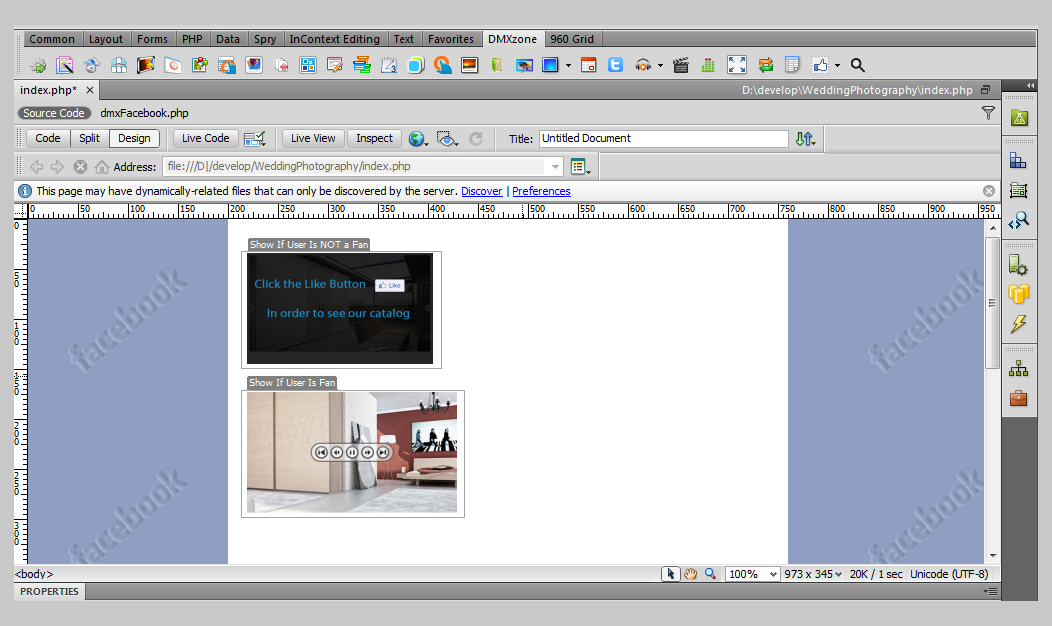The height and width of the screenshot is (626, 1052).
Task: Toggle Live Code mode
Action: click(x=205, y=138)
